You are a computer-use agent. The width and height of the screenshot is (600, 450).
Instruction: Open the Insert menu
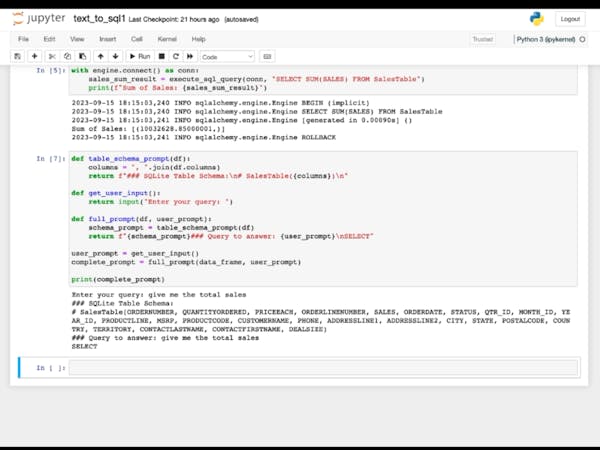[108, 39]
